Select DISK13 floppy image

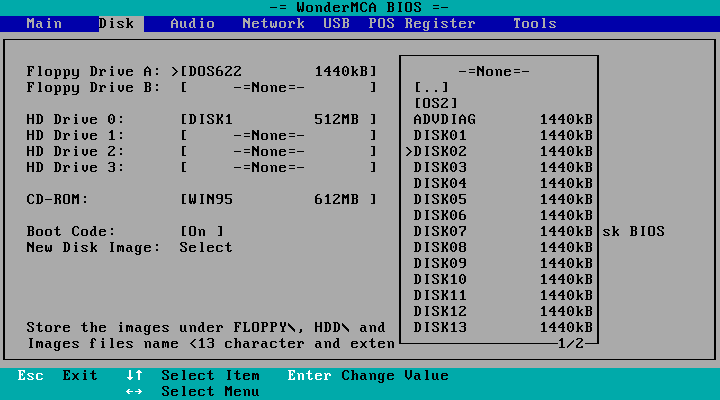coord(503,327)
